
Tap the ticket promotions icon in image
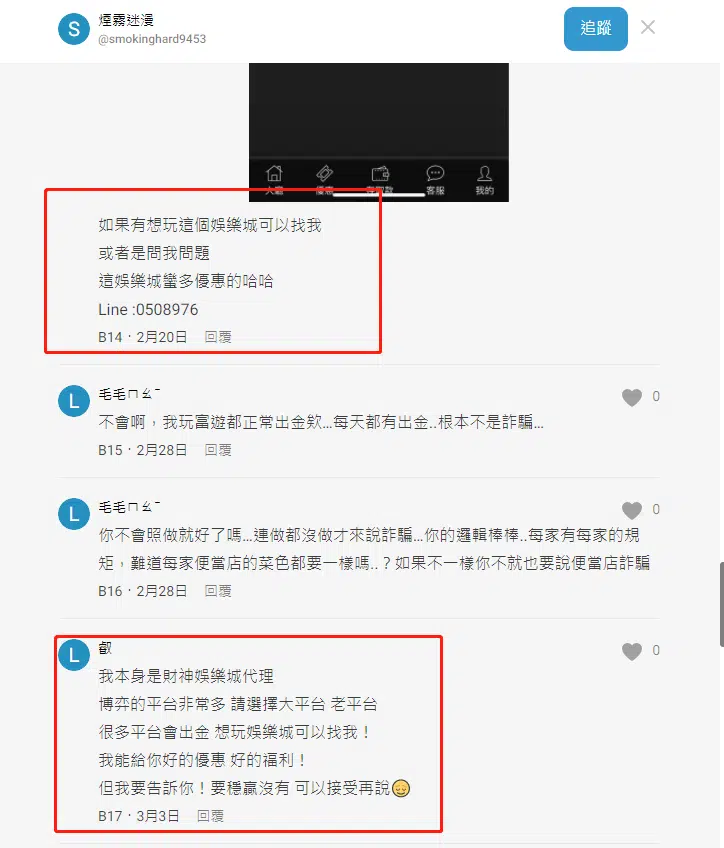(x=324, y=174)
